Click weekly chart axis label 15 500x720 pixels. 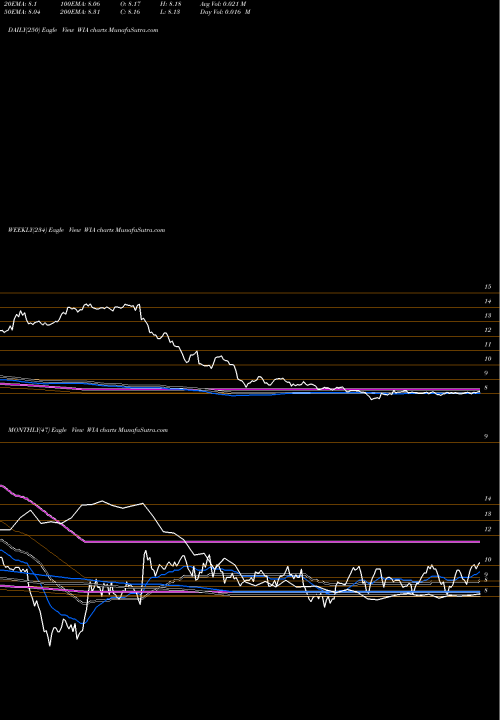488,287
